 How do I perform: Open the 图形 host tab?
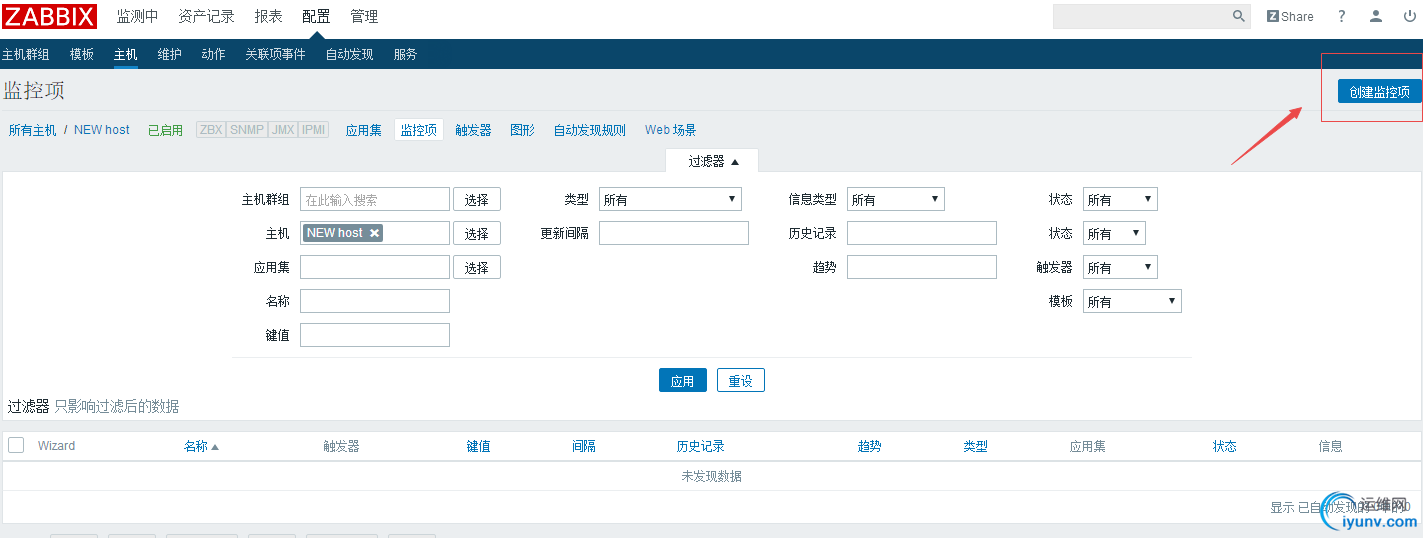tap(522, 130)
